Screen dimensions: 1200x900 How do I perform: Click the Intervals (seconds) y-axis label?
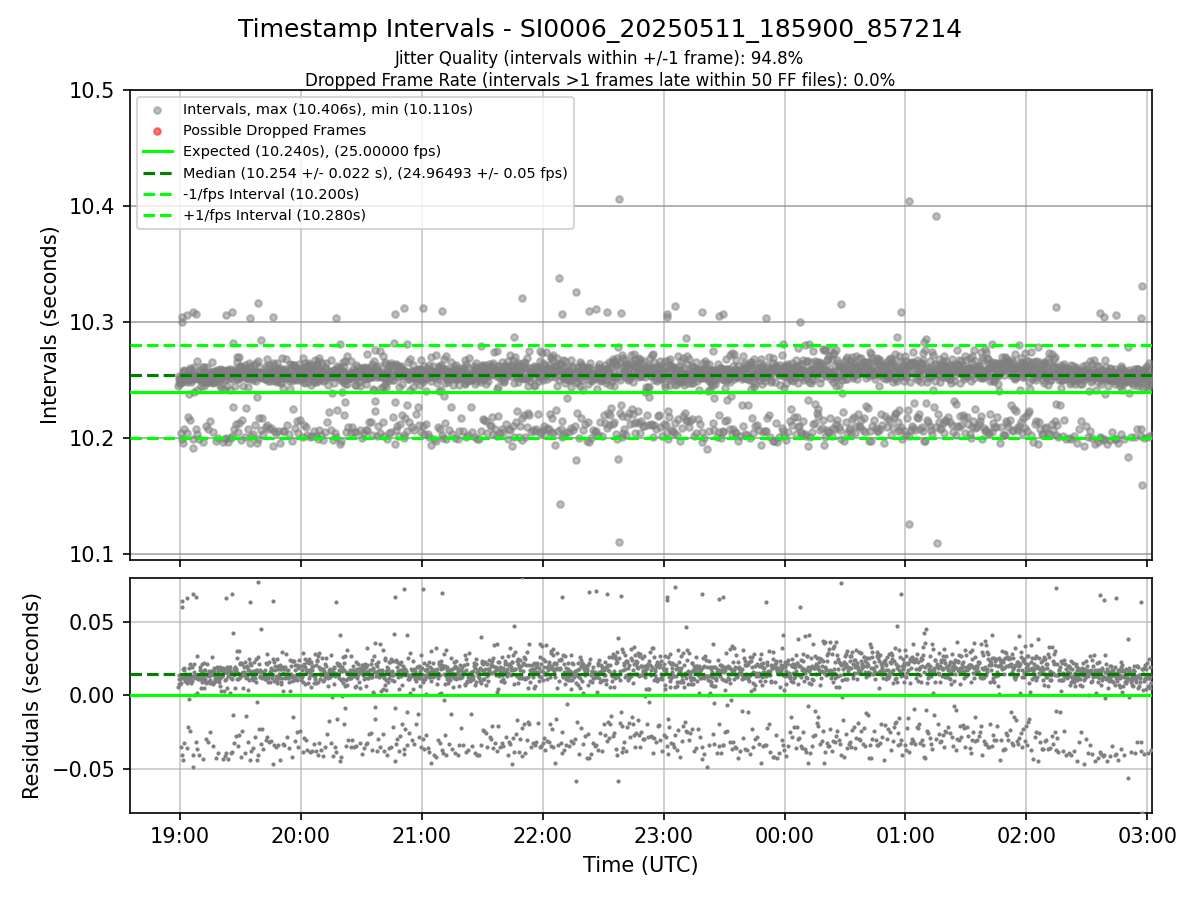pos(50,324)
